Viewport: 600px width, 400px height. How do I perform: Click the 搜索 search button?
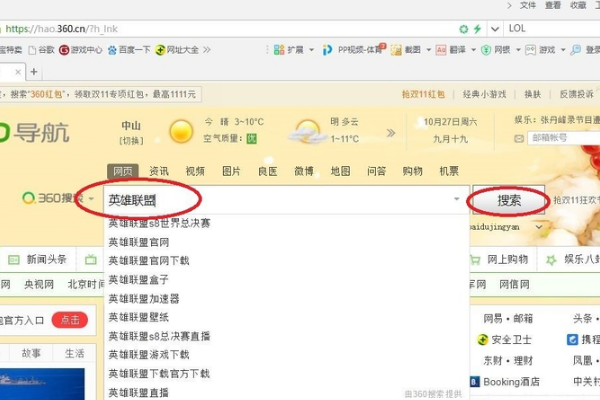pos(509,200)
